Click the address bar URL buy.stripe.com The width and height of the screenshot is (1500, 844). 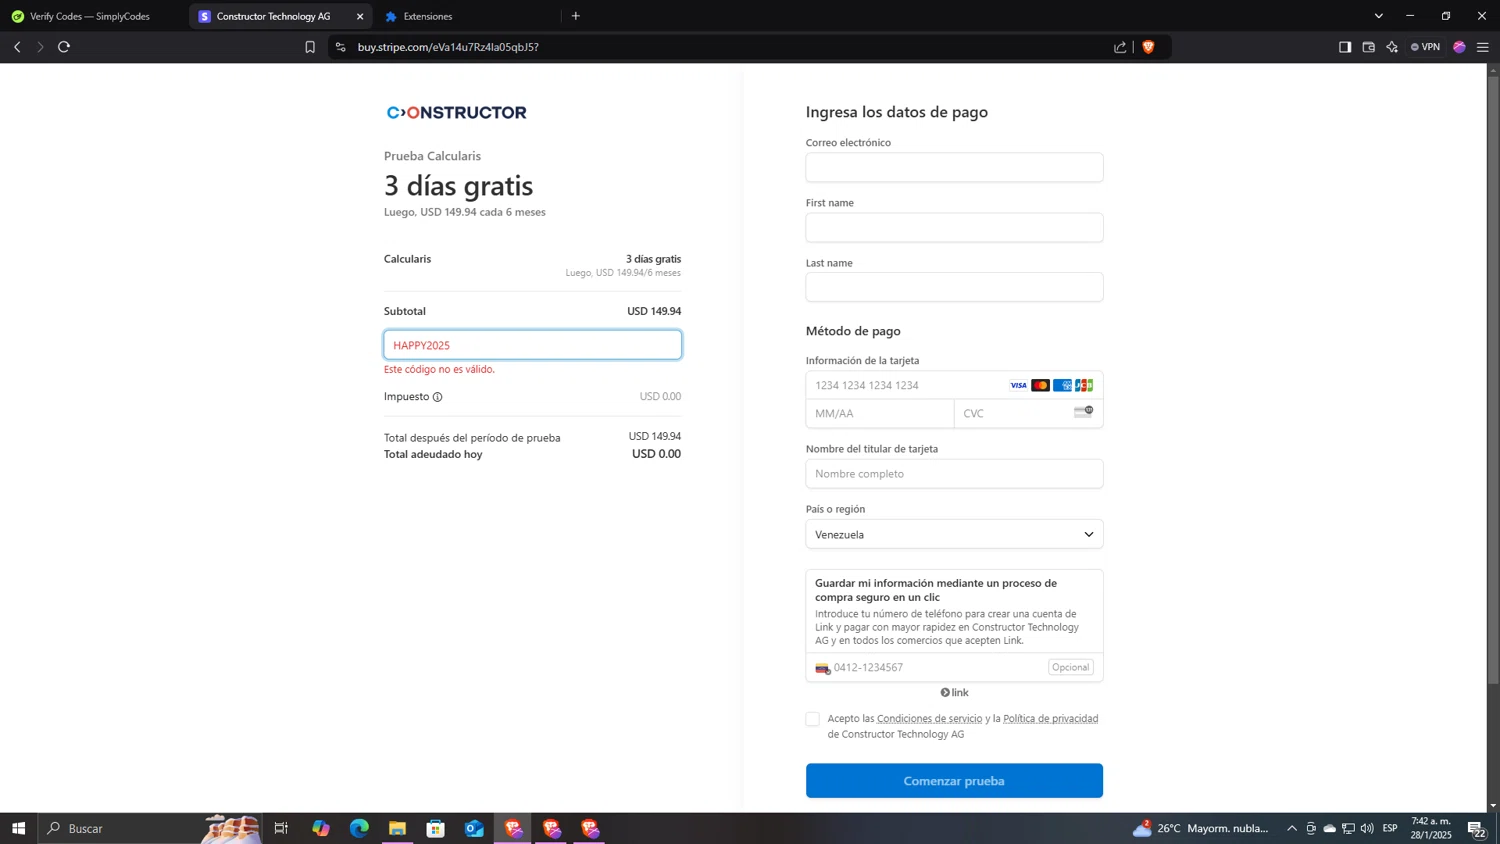[448, 47]
